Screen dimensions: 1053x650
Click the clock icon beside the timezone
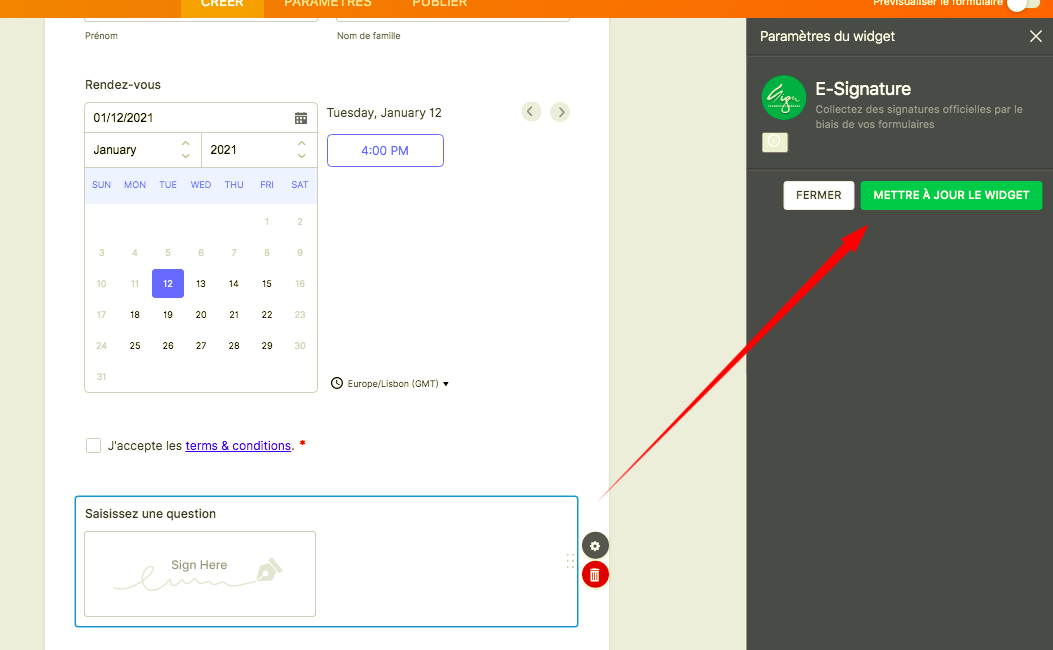[337, 383]
